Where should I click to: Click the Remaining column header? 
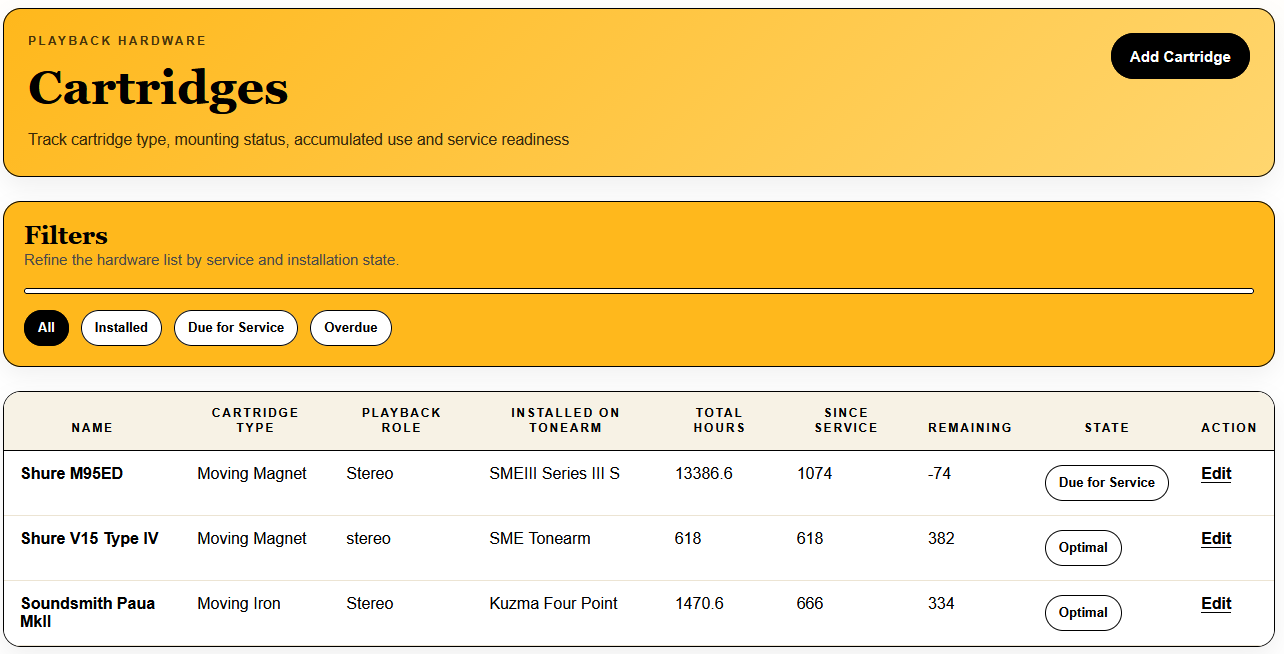coord(970,428)
